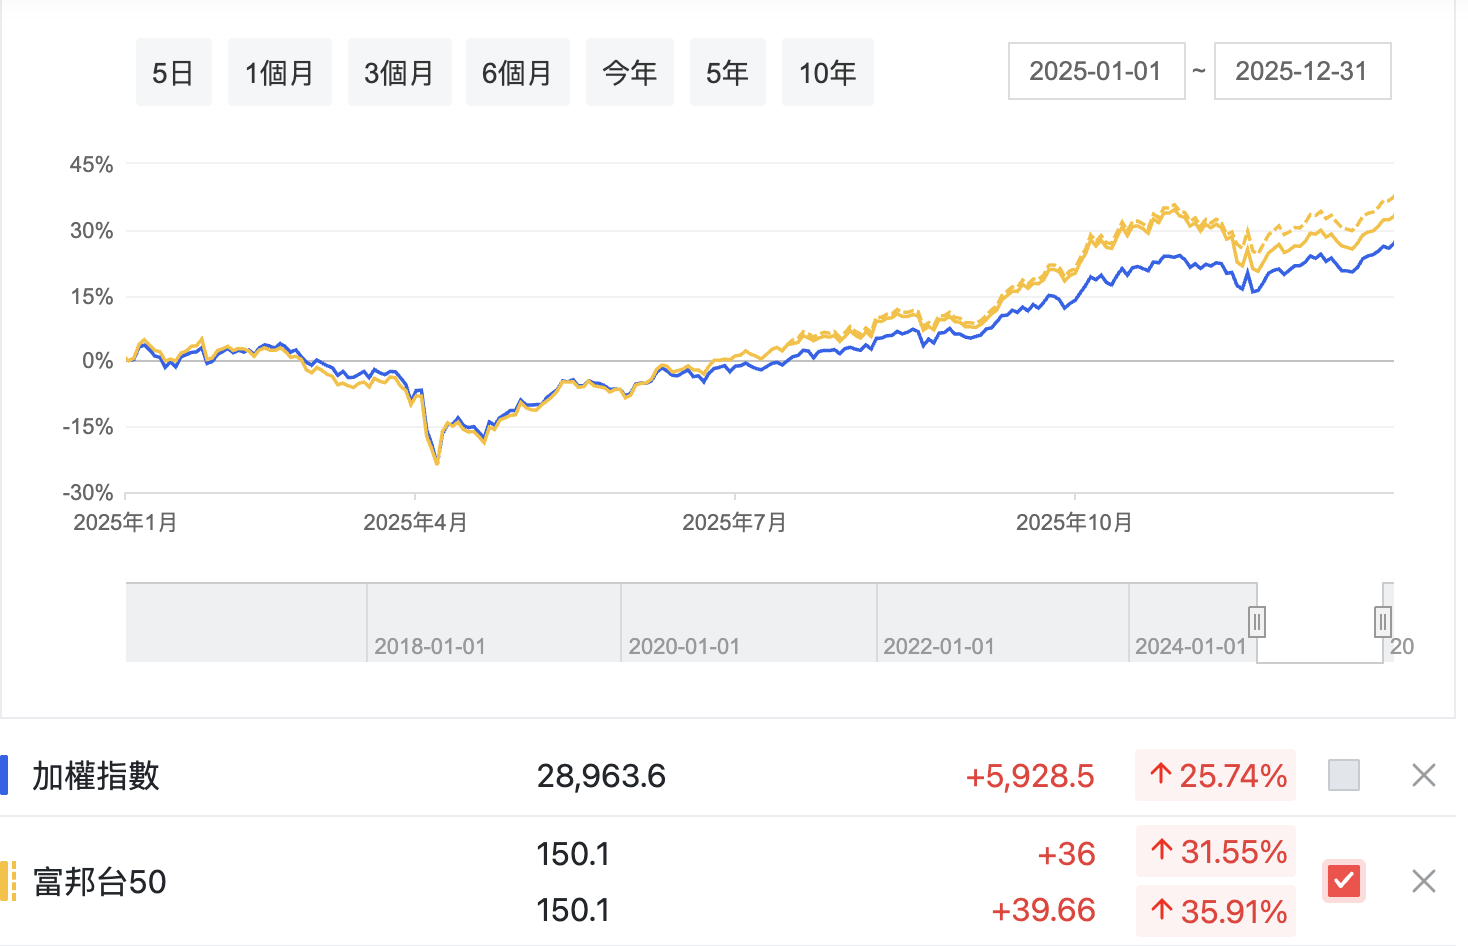Click the yellow 富邦台50 color marker
This screenshot has width=1468, height=946.
[7, 881]
